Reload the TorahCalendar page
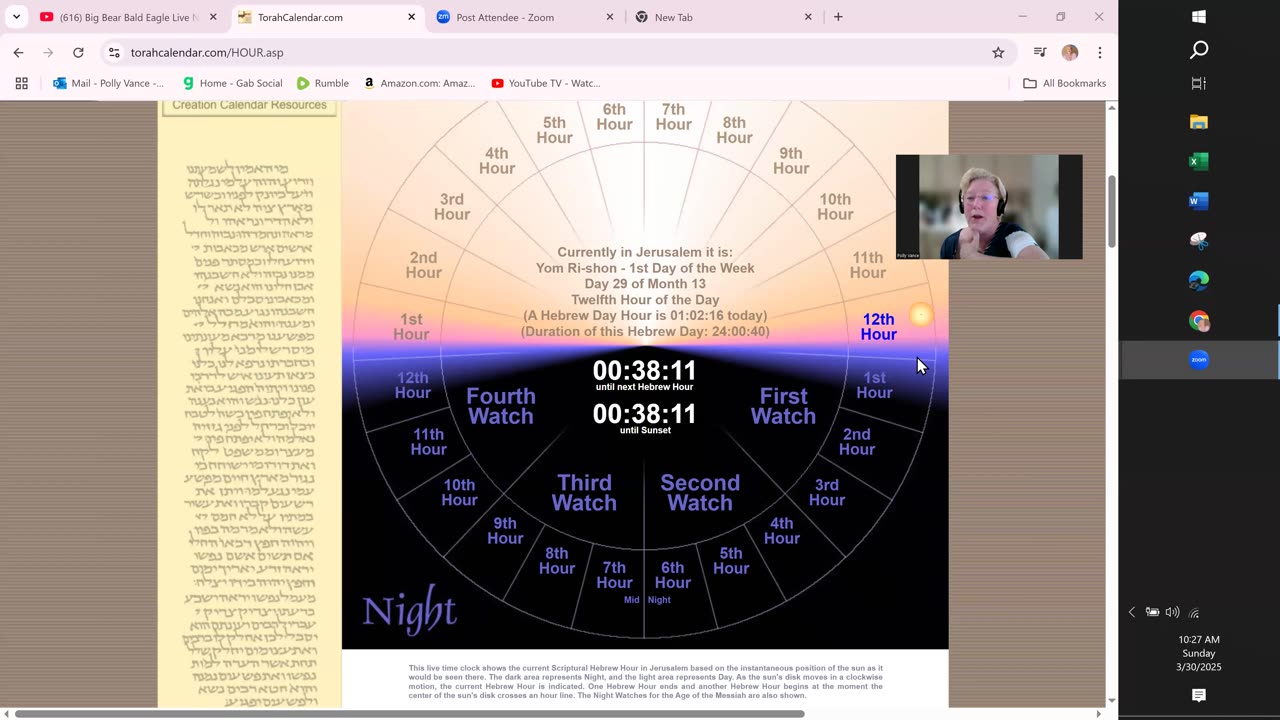This screenshot has width=1280, height=720. coord(78,52)
